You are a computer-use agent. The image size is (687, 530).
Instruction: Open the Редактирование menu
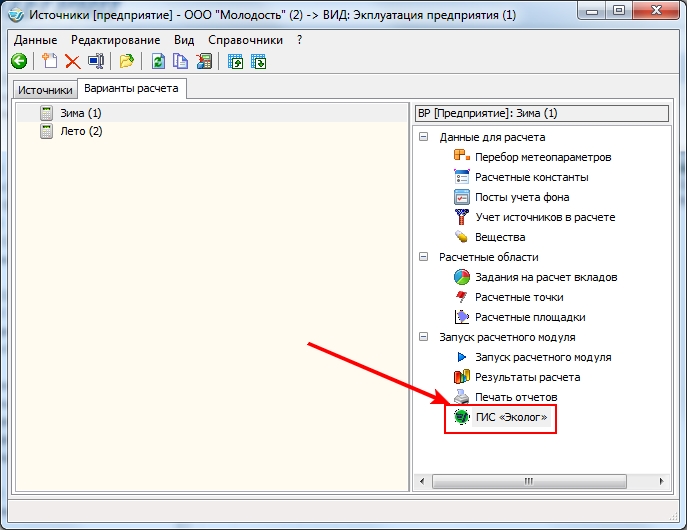(116, 39)
